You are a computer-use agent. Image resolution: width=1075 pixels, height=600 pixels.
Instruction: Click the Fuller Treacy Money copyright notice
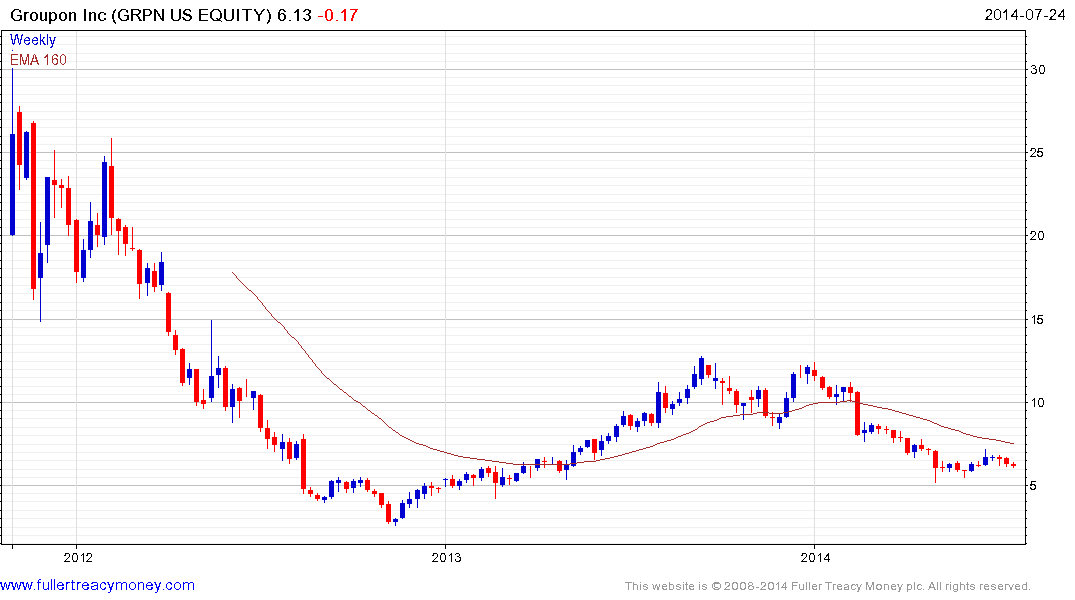[x=828, y=586]
